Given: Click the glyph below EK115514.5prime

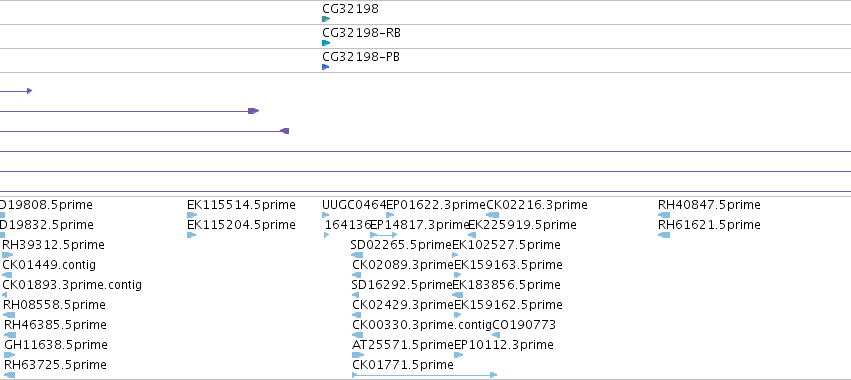Looking at the screenshot, I should [192, 215].
